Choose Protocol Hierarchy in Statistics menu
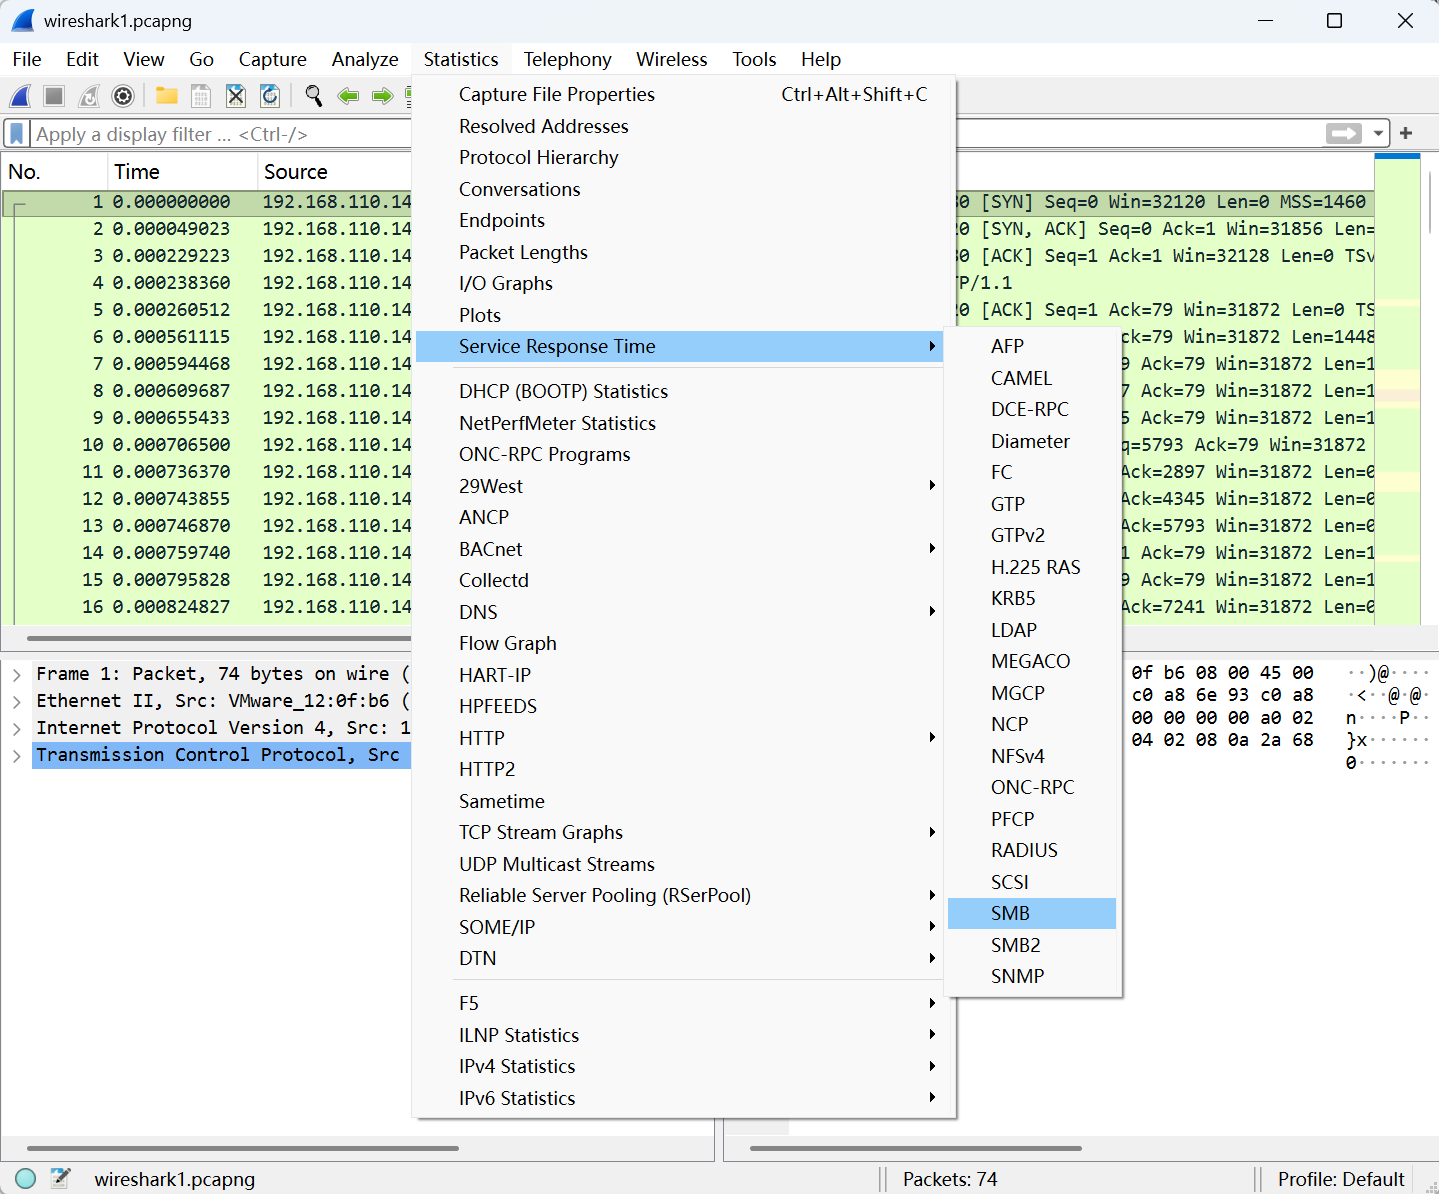1439x1194 pixels. pos(538,158)
